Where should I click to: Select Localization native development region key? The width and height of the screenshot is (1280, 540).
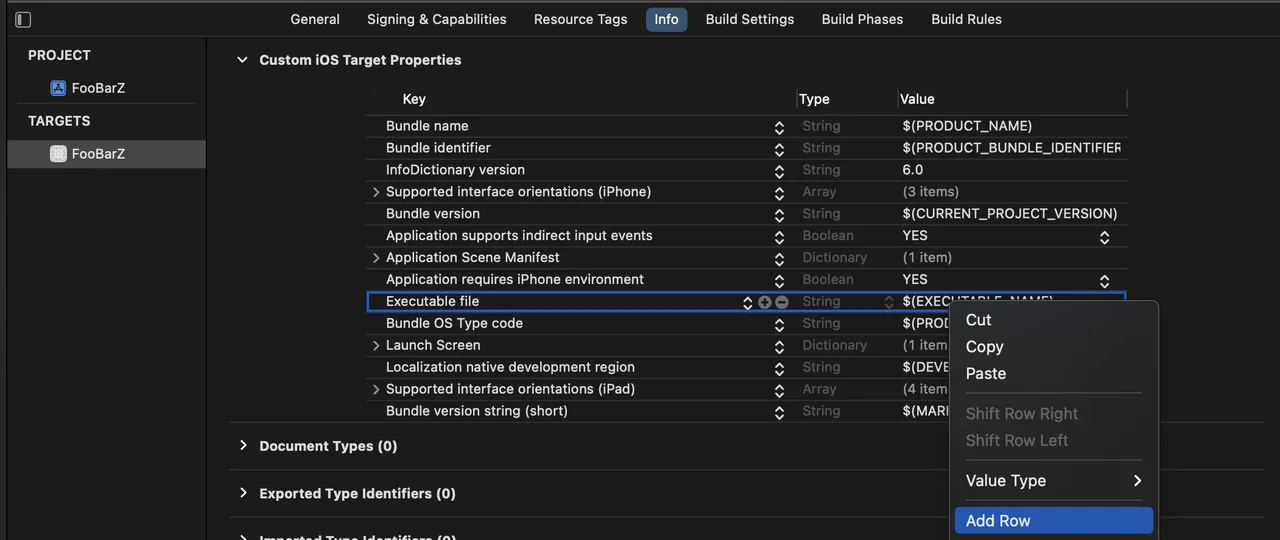click(x=510, y=367)
